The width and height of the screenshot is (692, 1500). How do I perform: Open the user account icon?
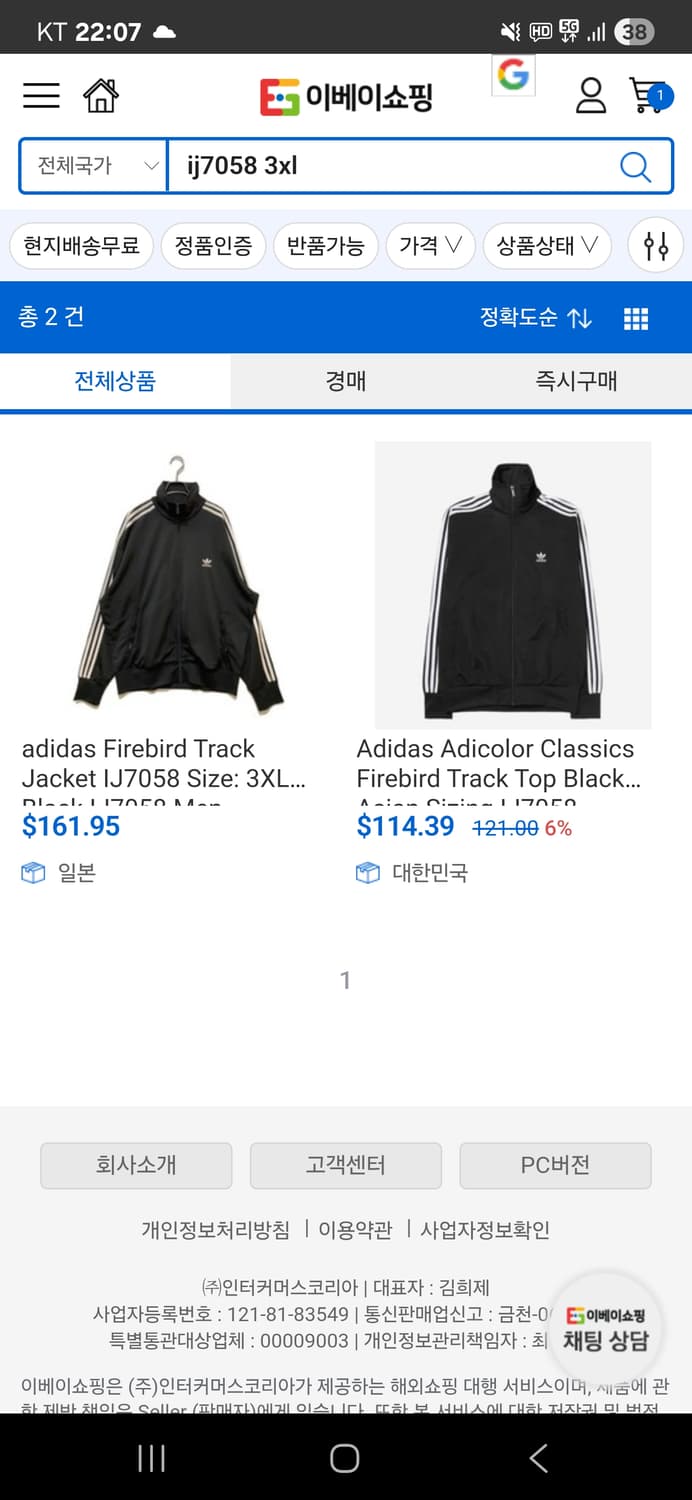[591, 96]
